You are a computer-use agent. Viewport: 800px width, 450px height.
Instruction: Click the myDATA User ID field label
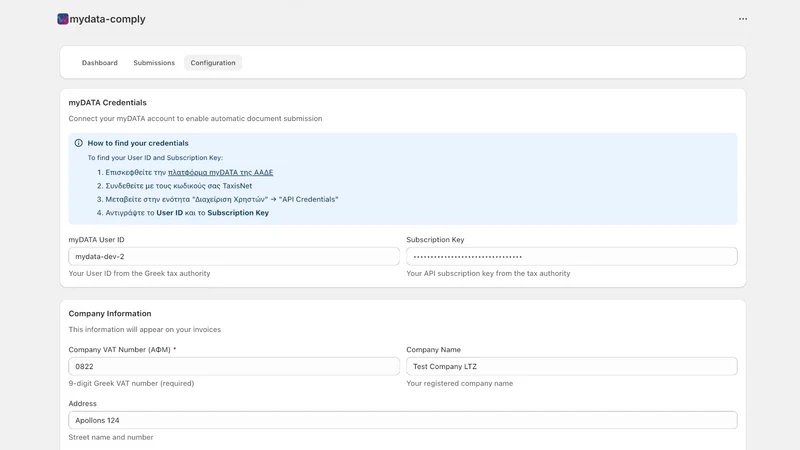[x=96, y=240]
